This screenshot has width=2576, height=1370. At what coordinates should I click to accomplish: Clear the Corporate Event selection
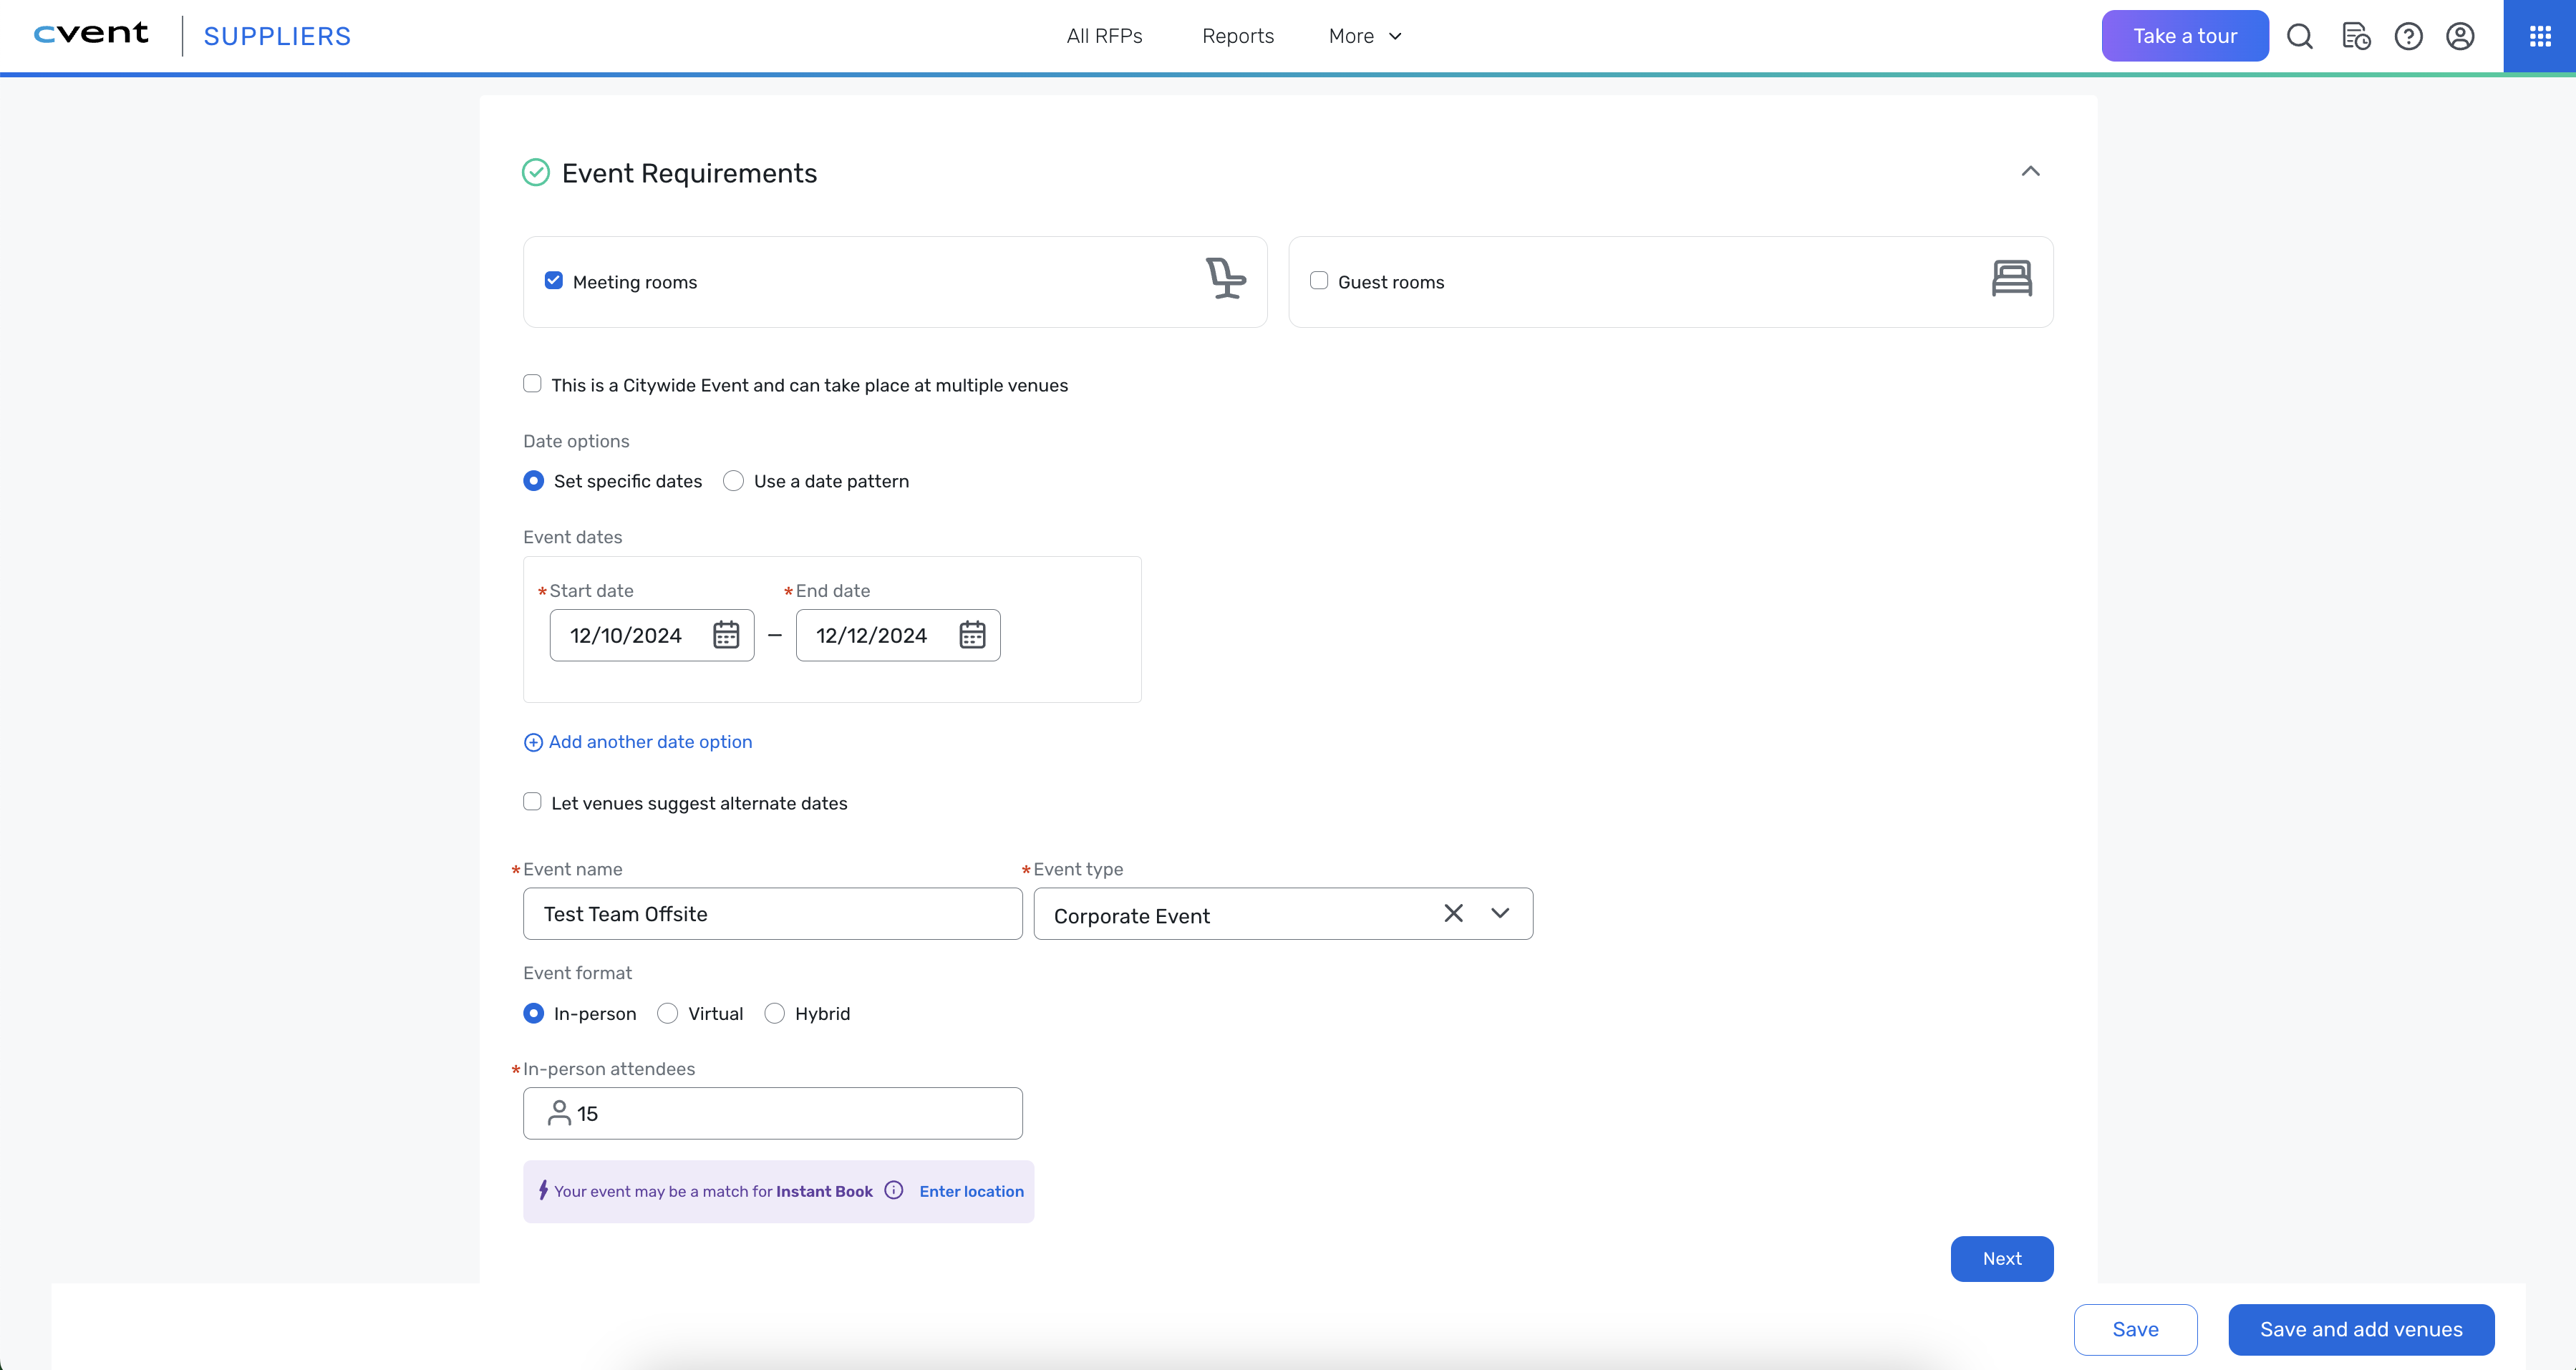point(1453,913)
